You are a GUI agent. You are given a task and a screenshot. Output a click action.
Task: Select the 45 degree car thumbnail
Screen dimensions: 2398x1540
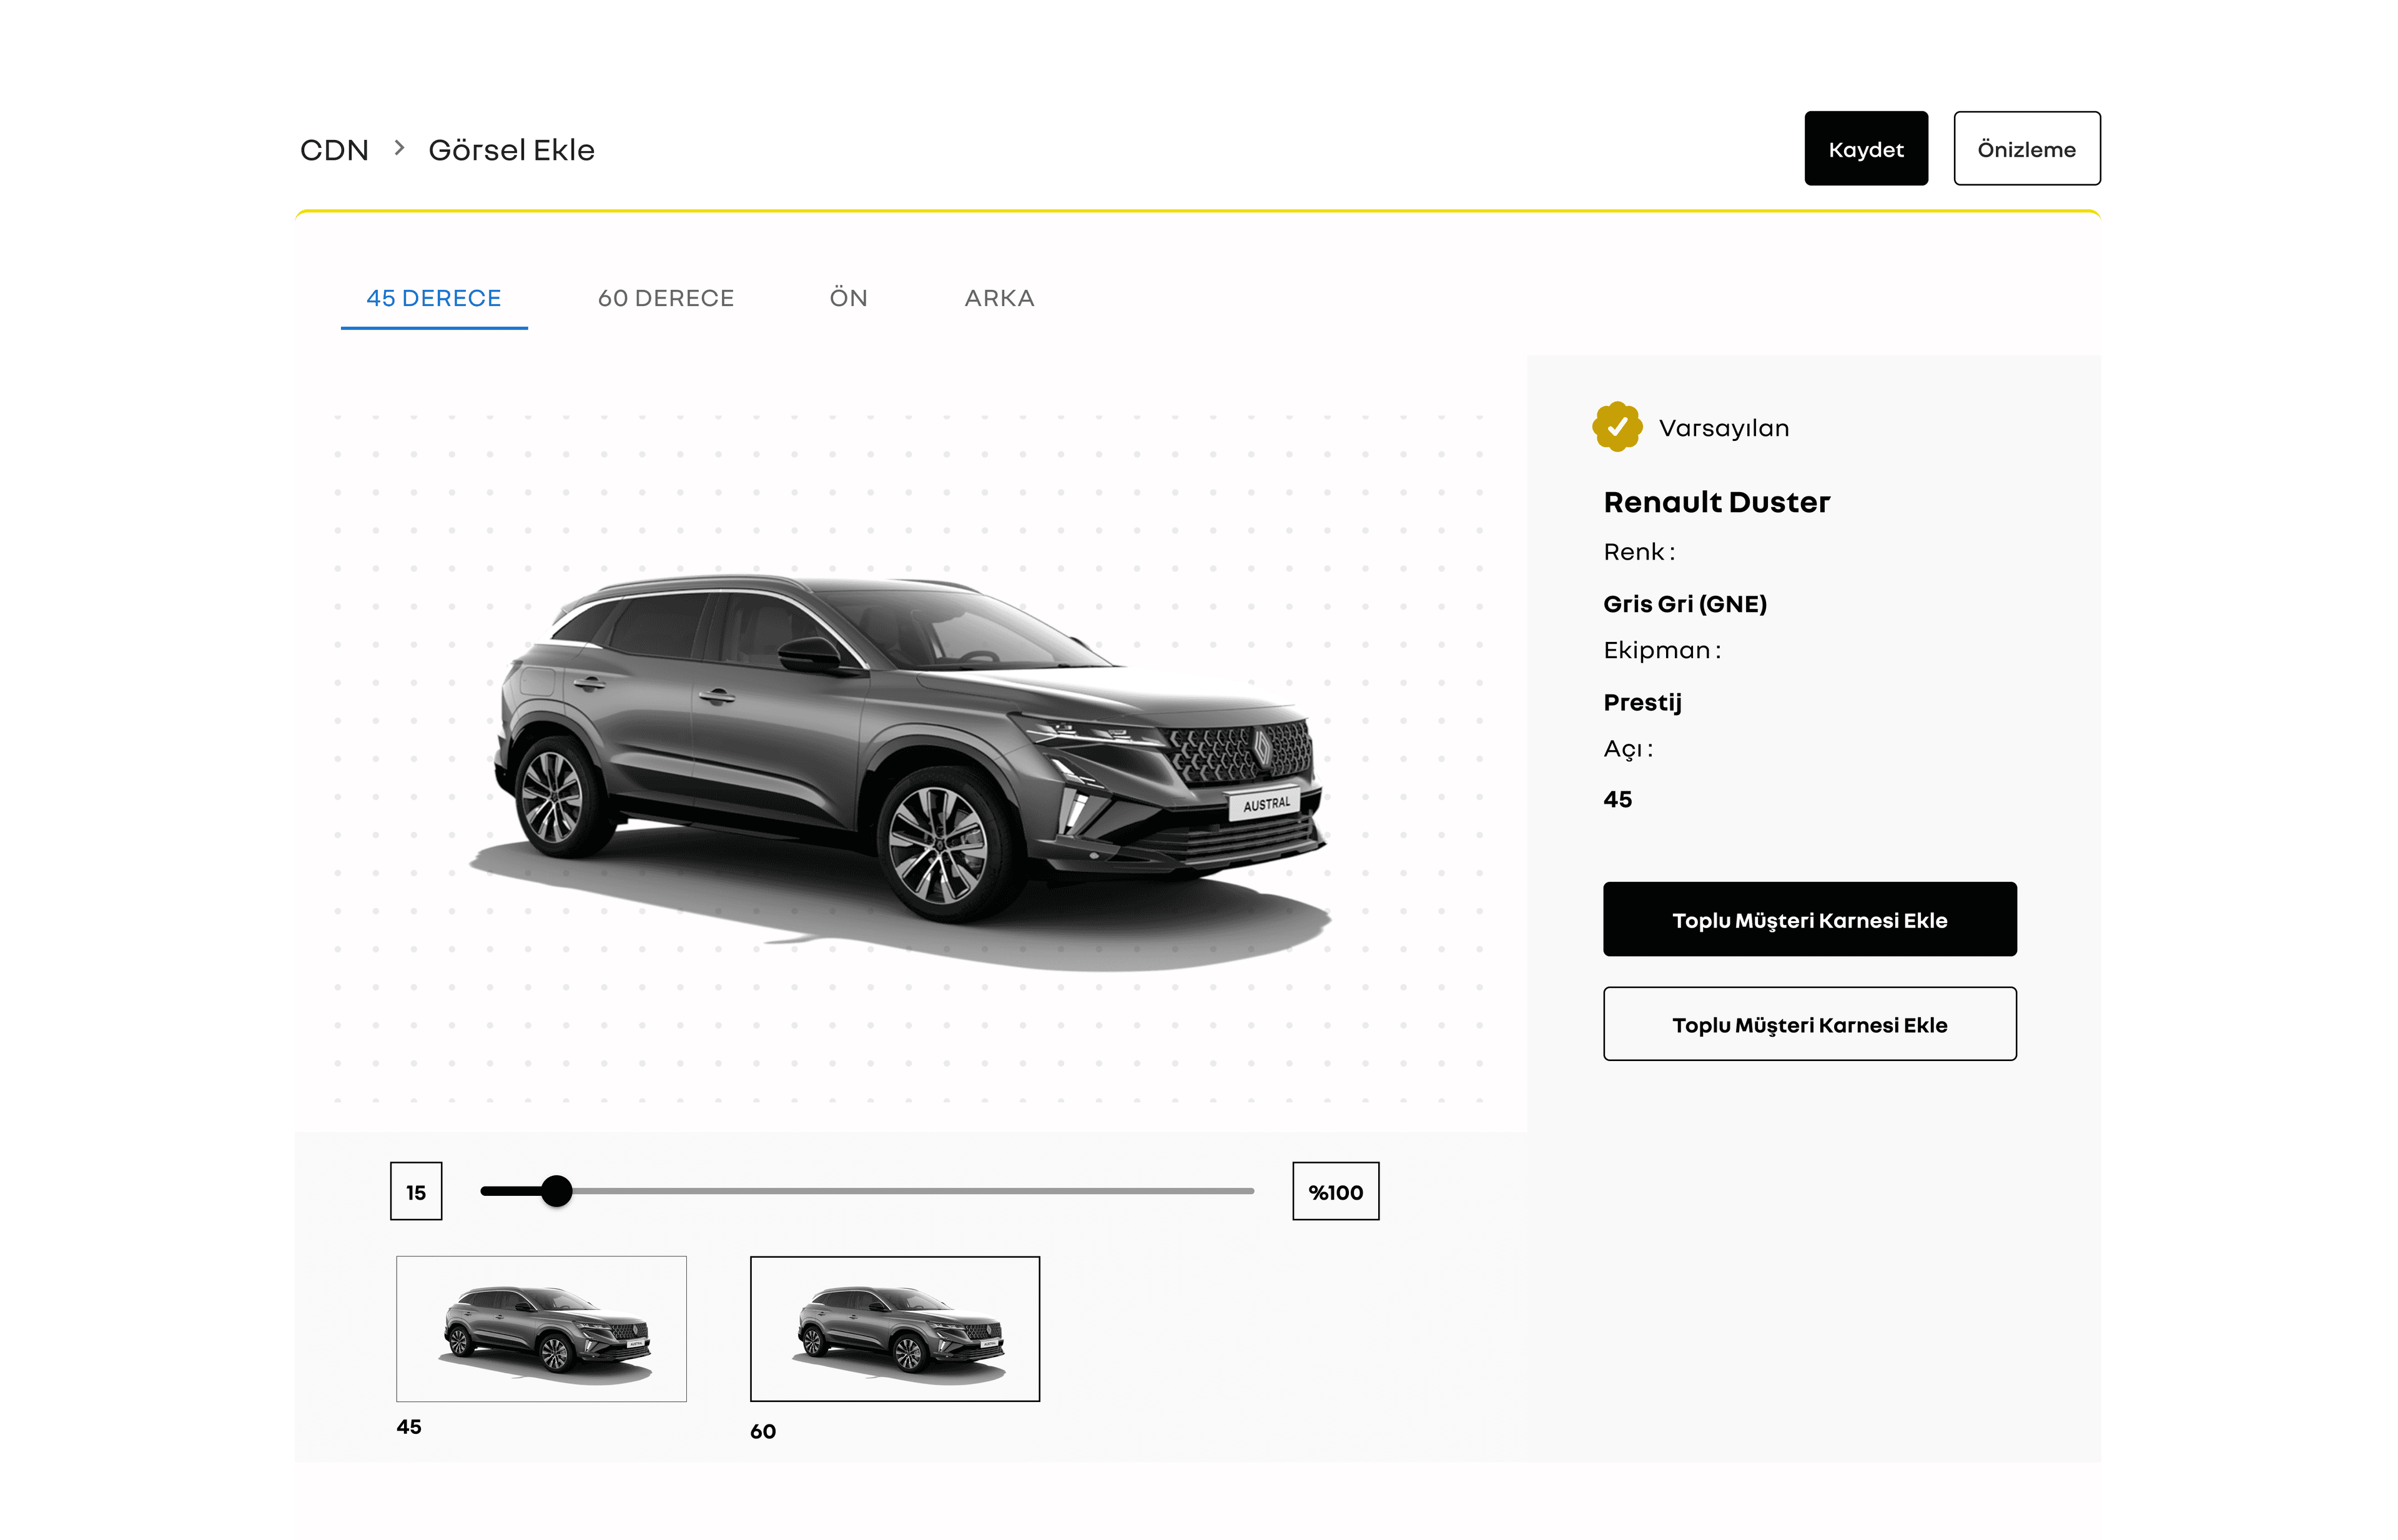[541, 1328]
